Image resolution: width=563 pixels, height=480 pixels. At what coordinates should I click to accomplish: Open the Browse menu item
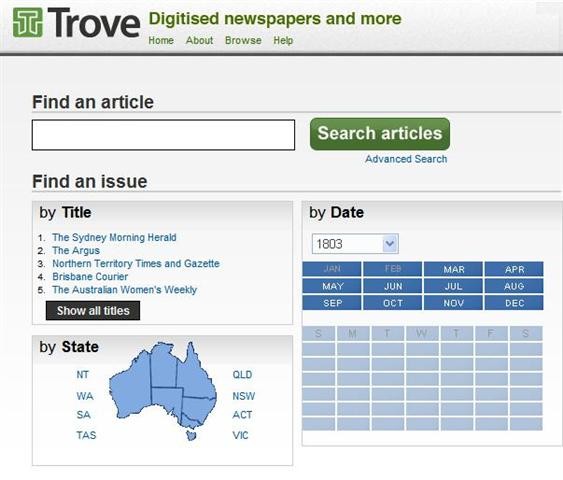[x=243, y=40]
